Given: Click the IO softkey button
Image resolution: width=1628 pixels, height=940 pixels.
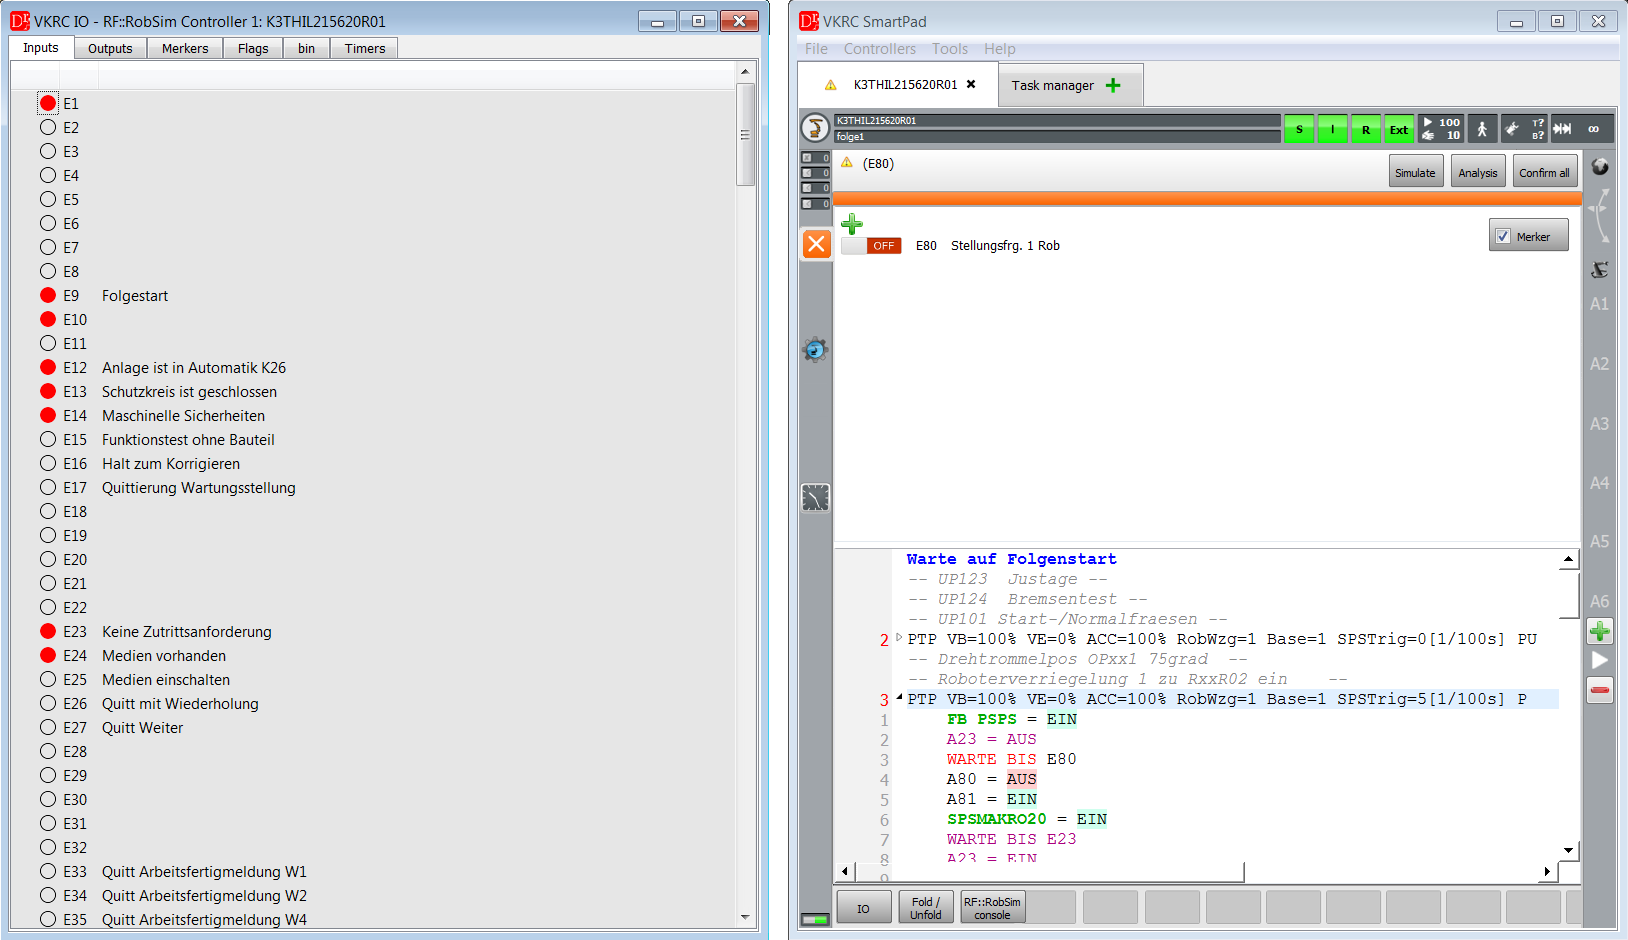Looking at the screenshot, I should [863, 907].
